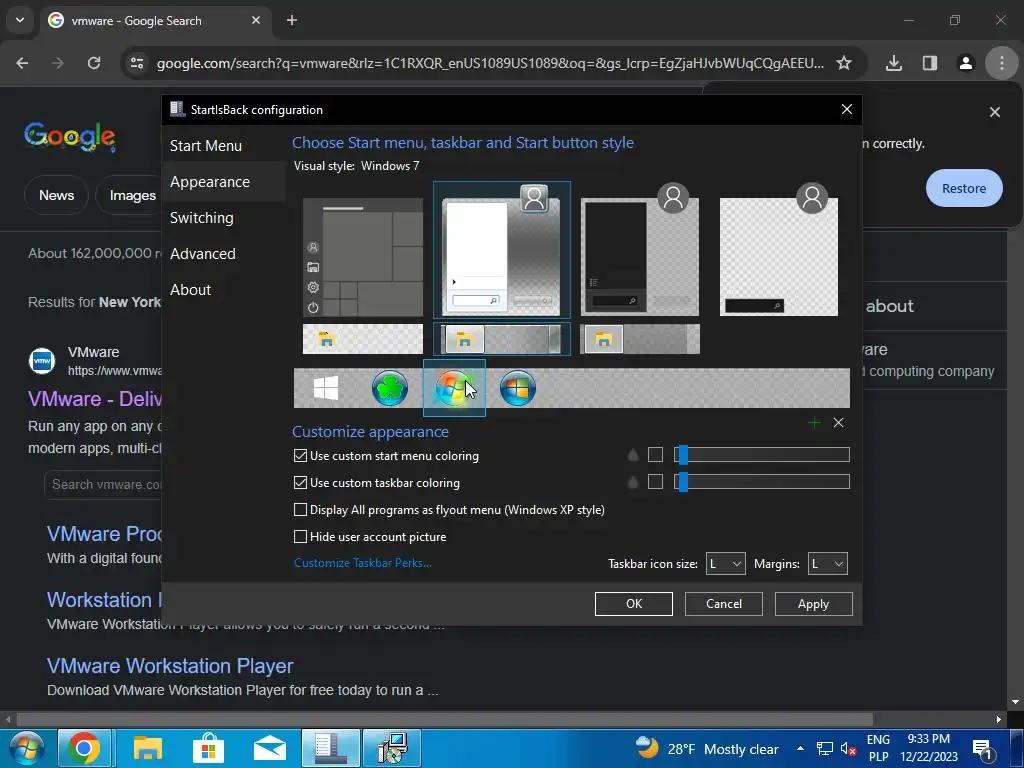Select the Windows 10 flat start button style
The height and width of the screenshot is (768, 1024).
(326, 388)
